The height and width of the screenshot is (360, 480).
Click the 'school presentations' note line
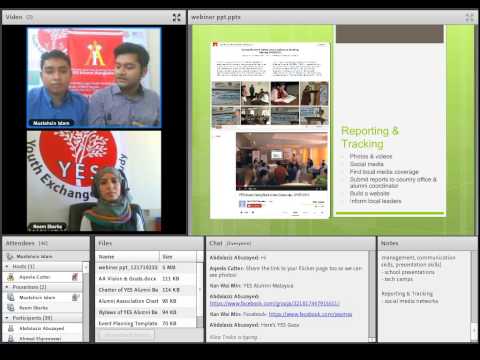[x=409, y=272]
